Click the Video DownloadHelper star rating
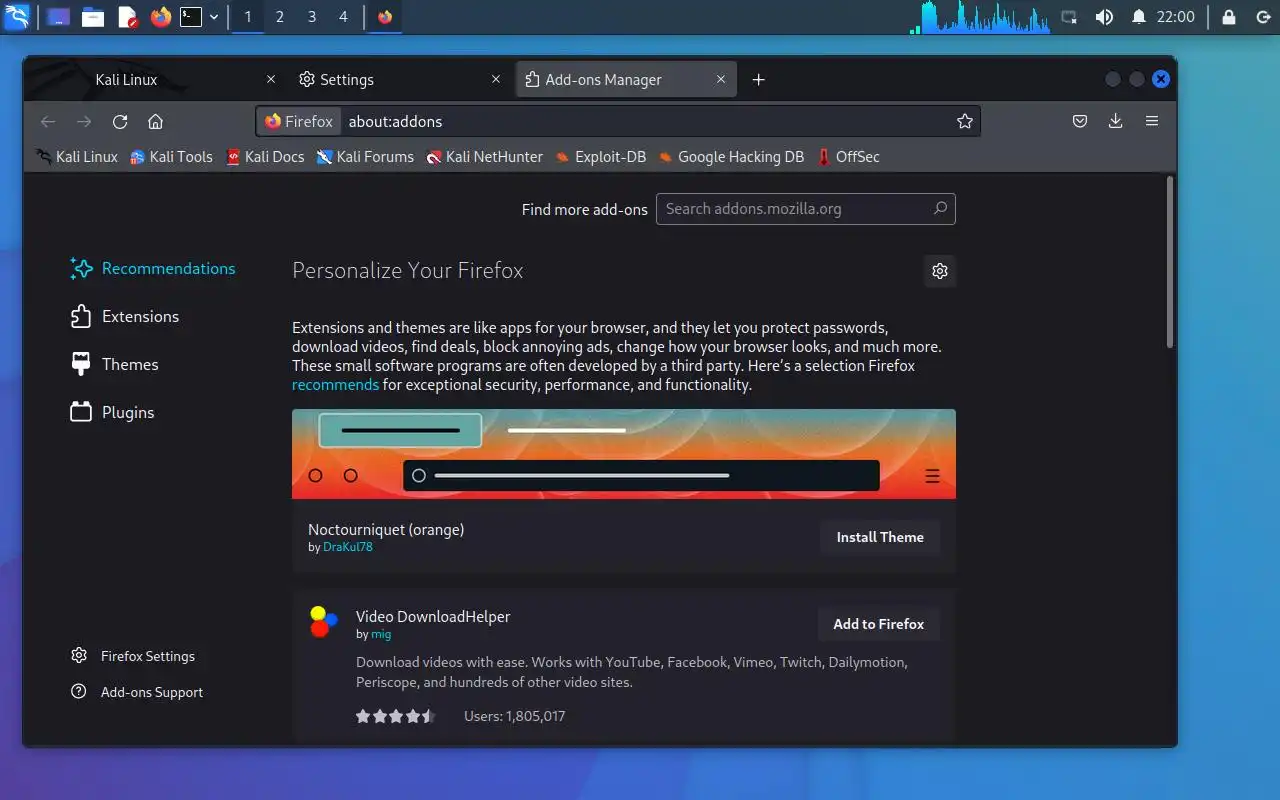This screenshot has width=1280, height=800. [x=396, y=716]
